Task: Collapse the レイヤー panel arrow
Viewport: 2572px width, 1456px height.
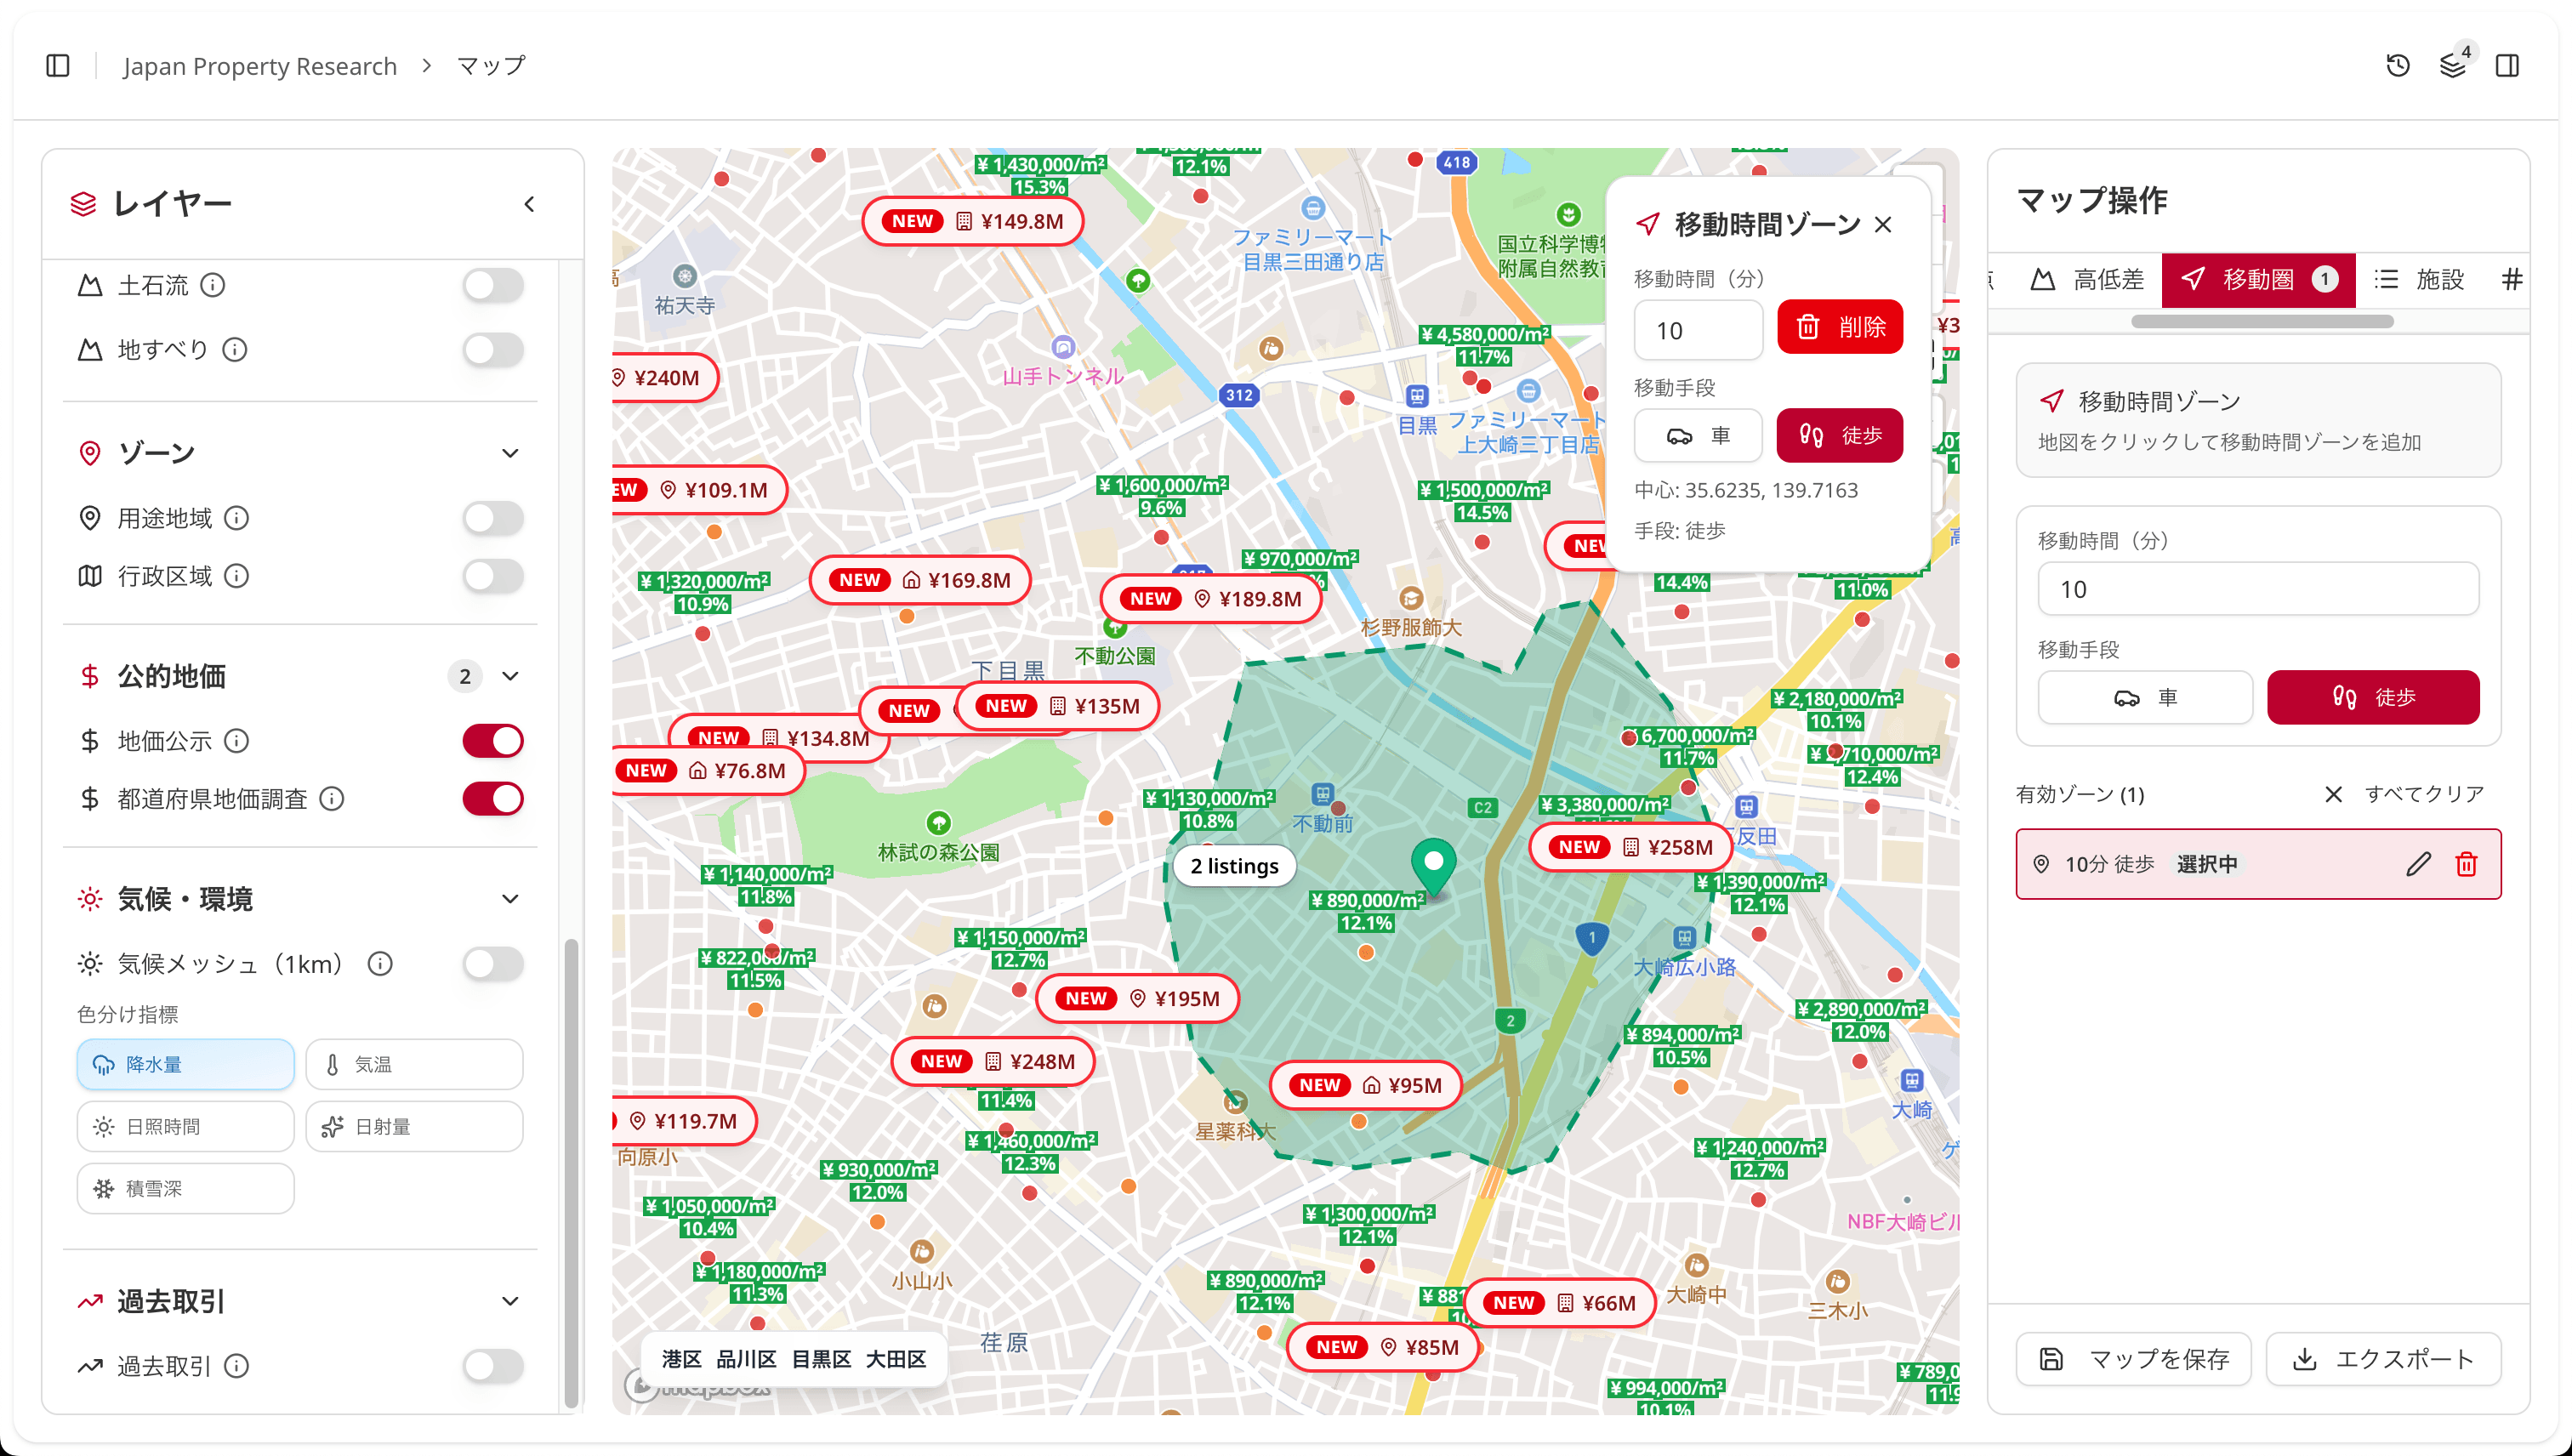Action: tap(529, 204)
